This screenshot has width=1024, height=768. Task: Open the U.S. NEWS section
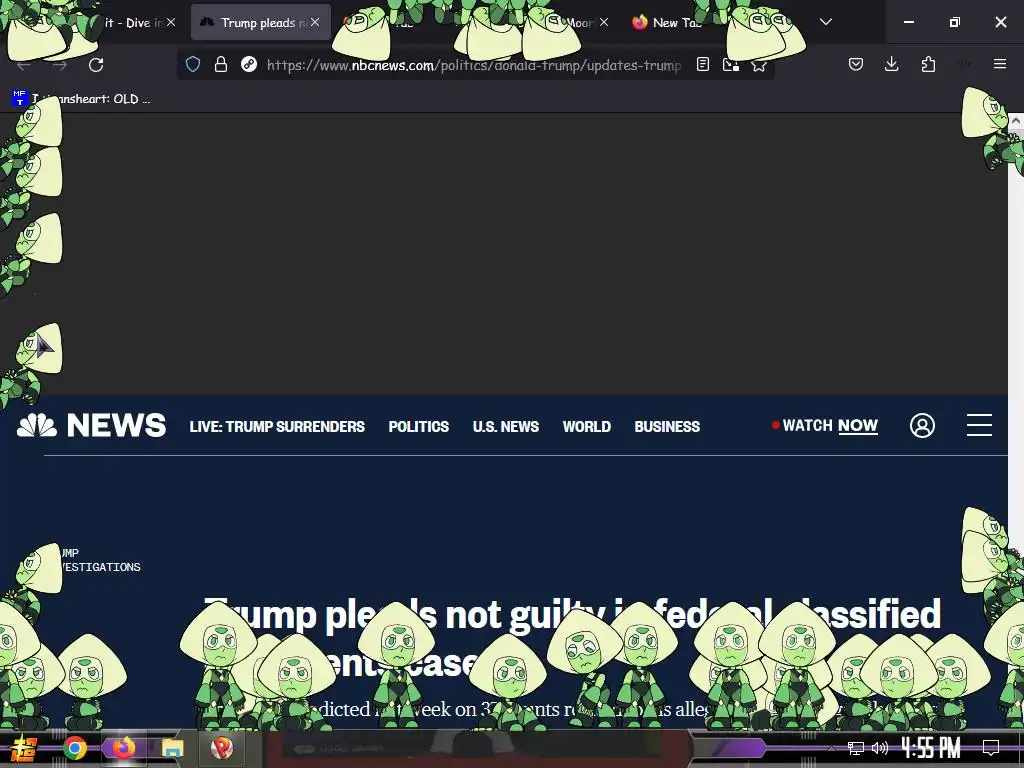(x=505, y=426)
